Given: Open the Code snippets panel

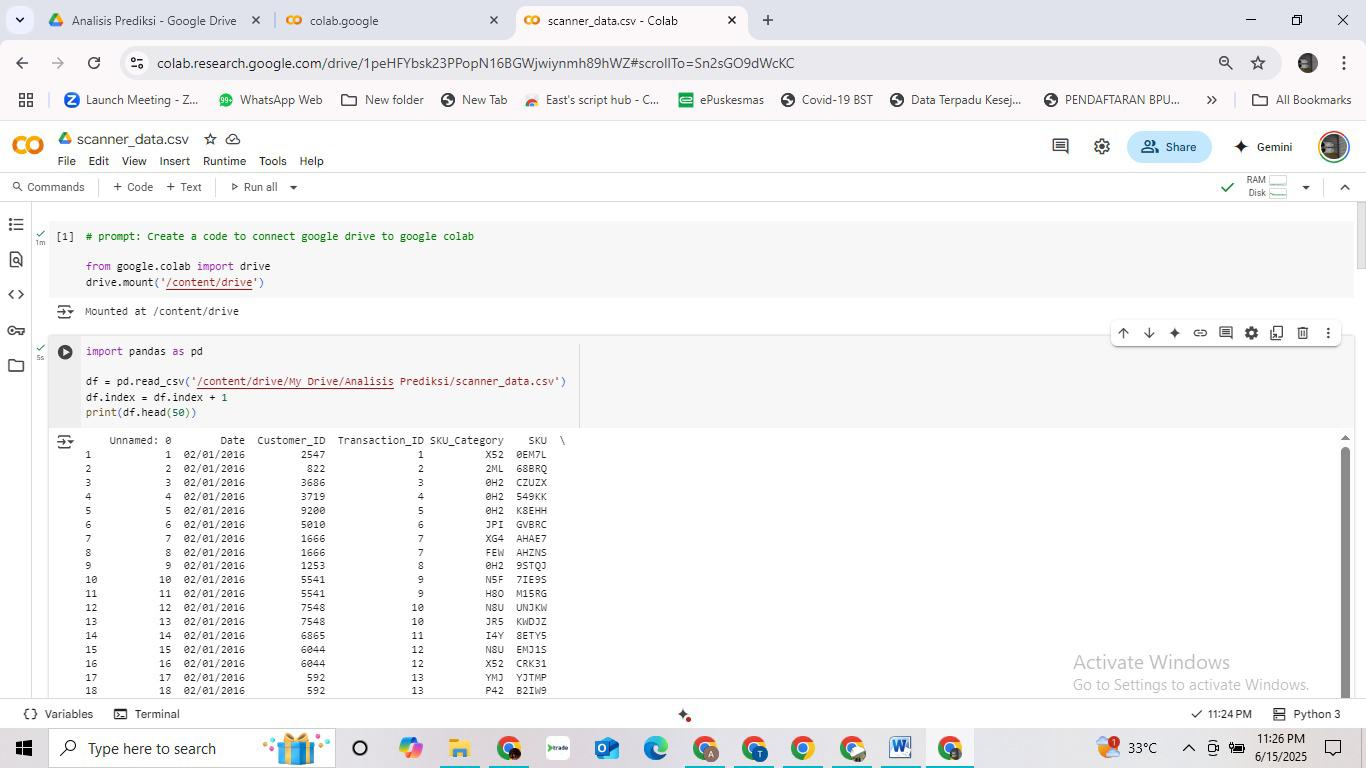Looking at the screenshot, I should tap(16, 295).
